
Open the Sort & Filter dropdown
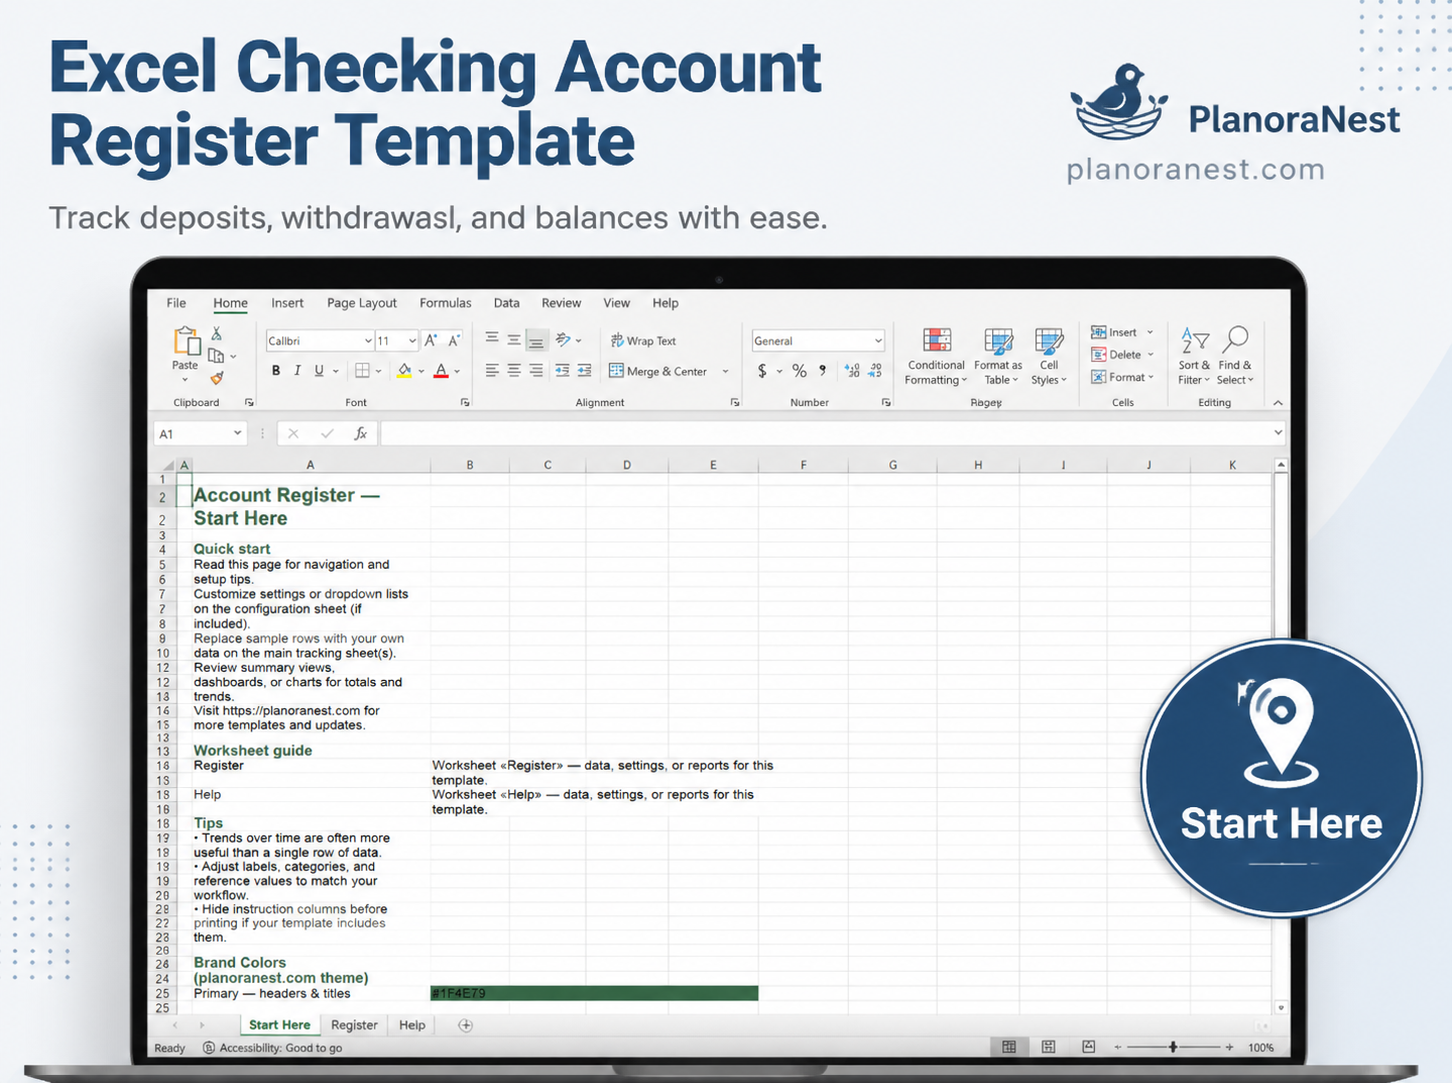point(1194,357)
